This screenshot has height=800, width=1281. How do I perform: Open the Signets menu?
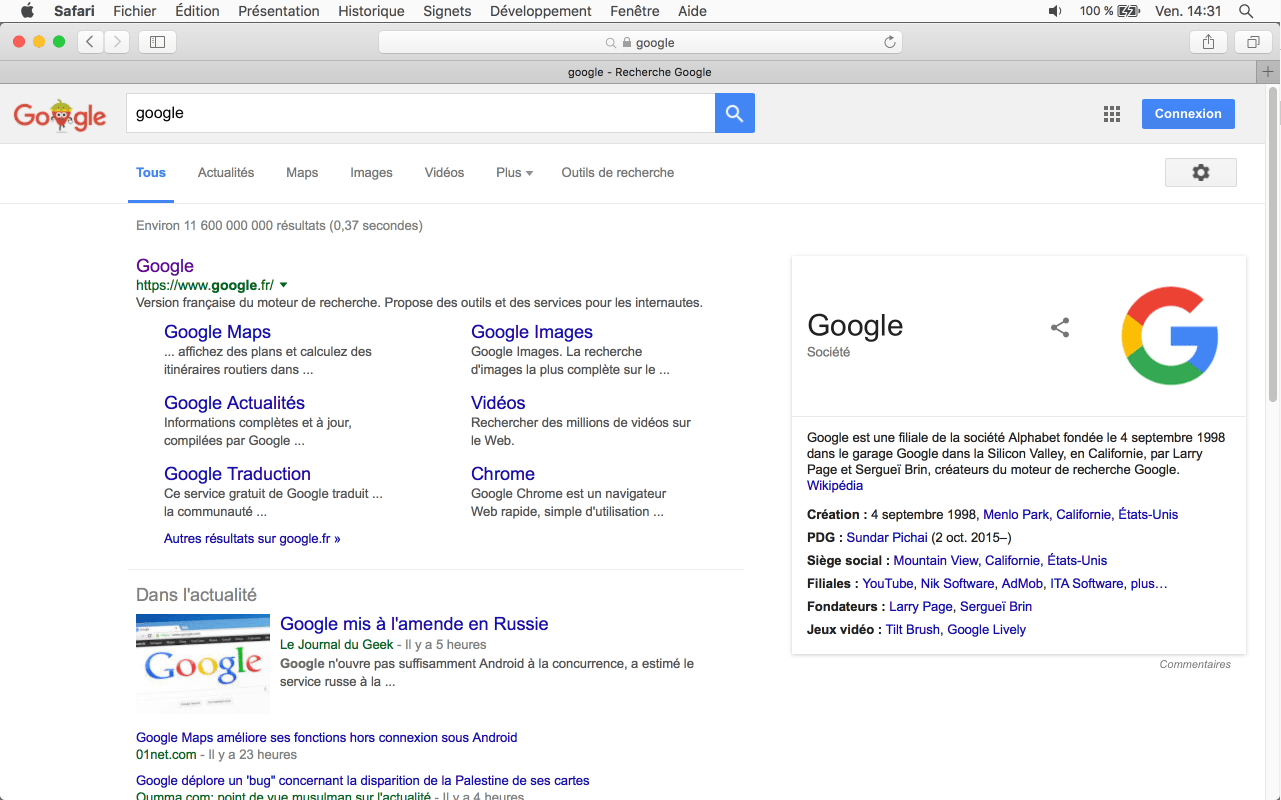[447, 11]
